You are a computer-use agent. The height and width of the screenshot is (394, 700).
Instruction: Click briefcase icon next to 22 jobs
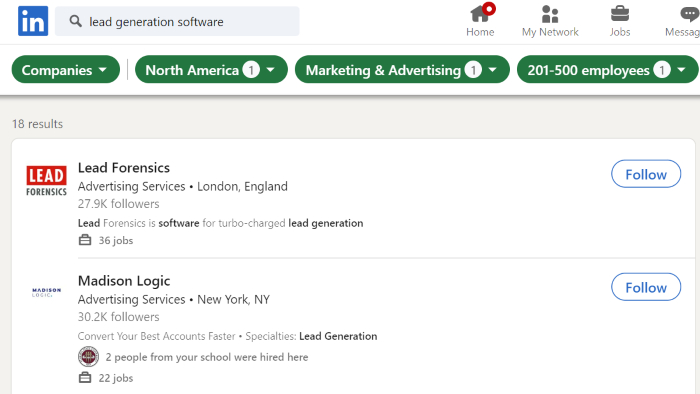pyautogui.click(x=85, y=378)
